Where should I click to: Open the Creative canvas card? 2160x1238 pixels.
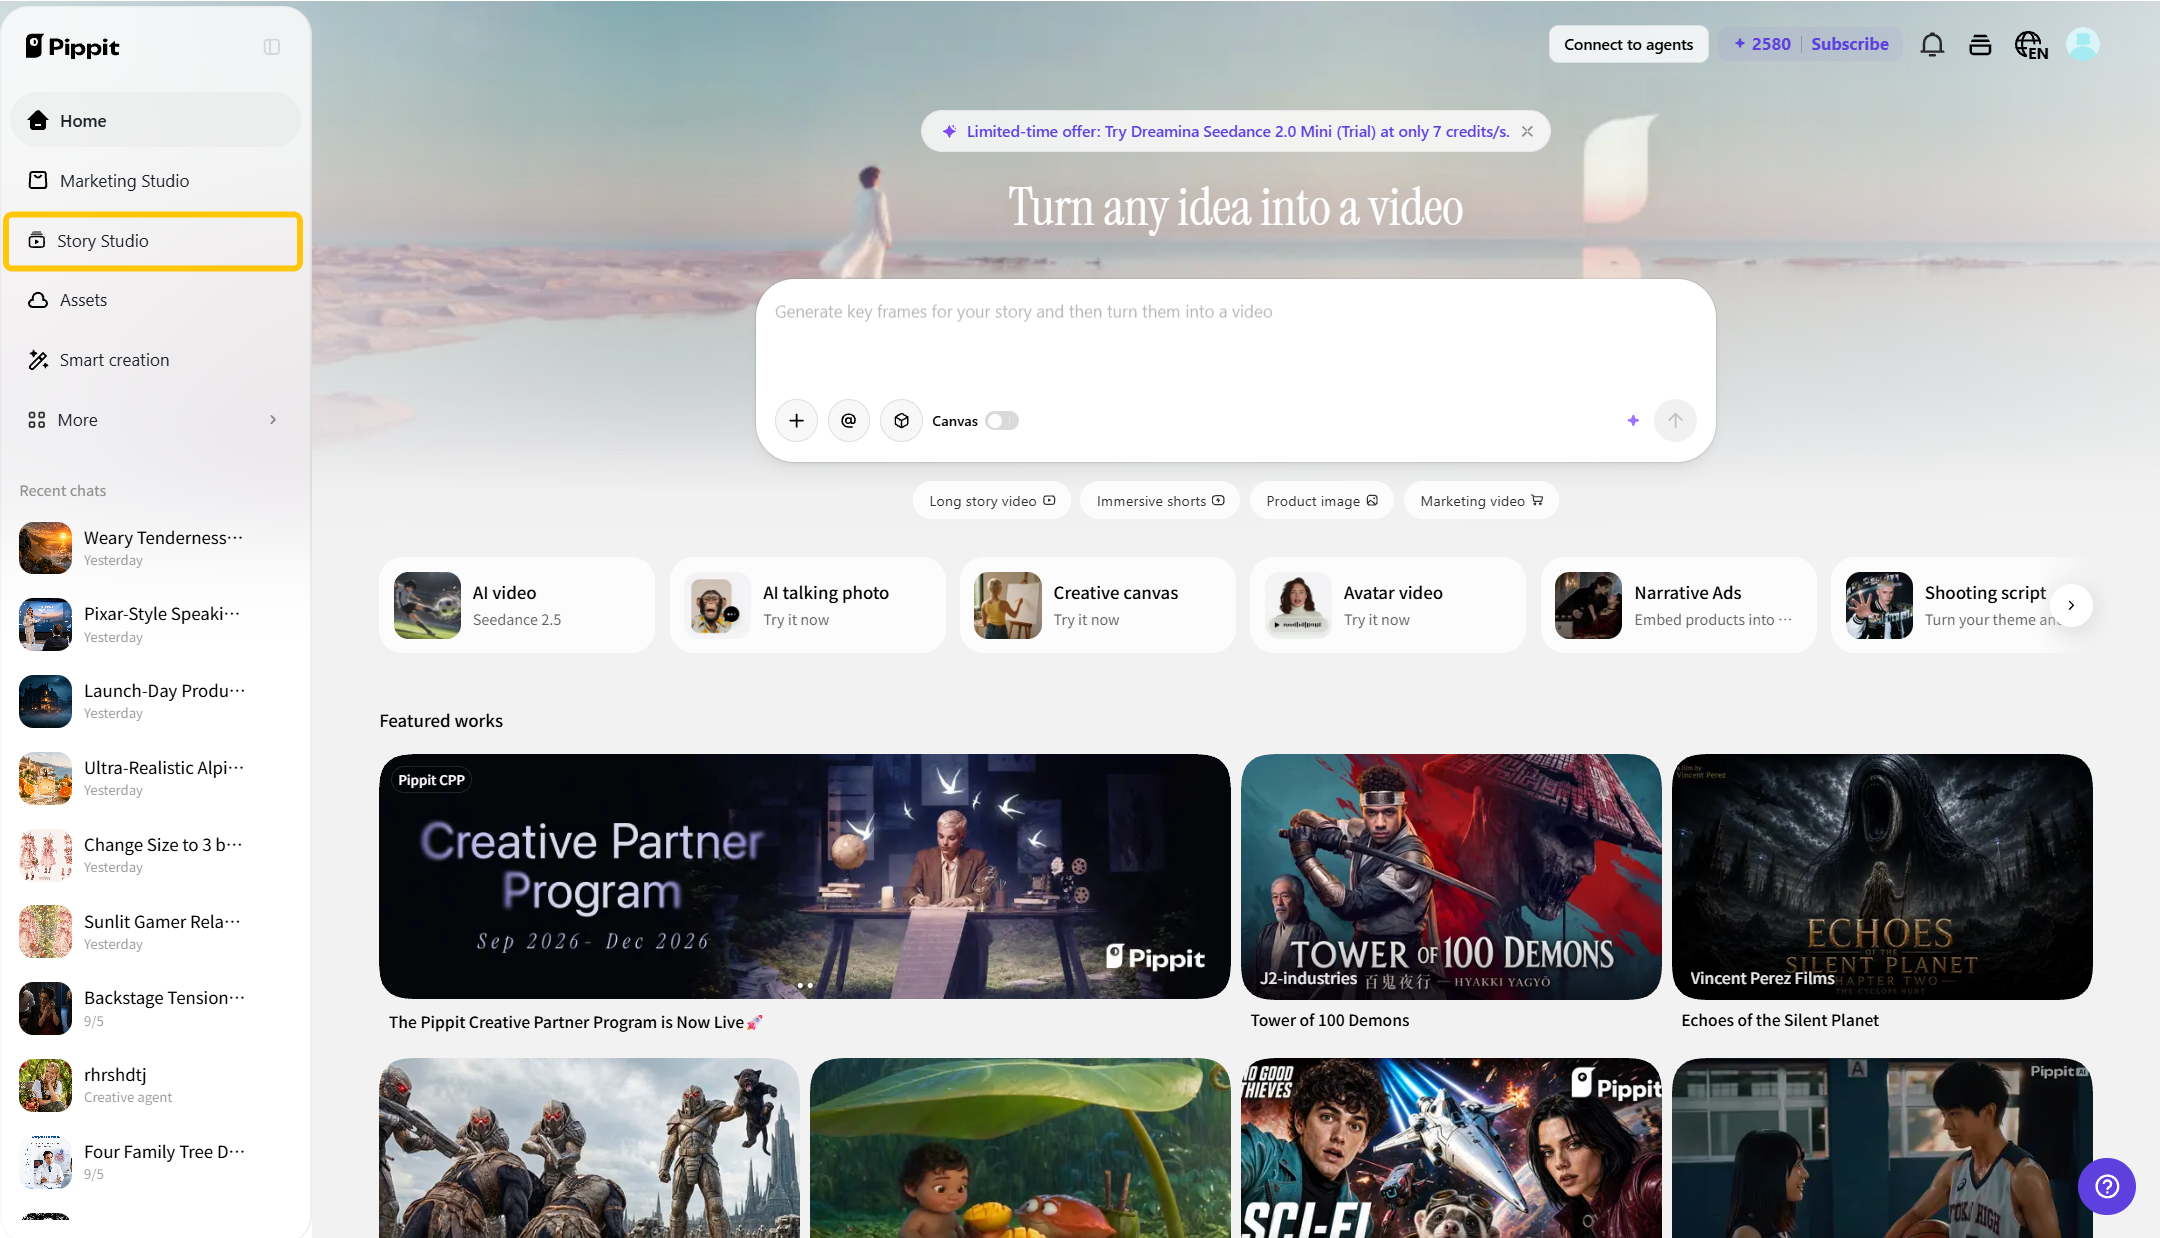(1098, 605)
